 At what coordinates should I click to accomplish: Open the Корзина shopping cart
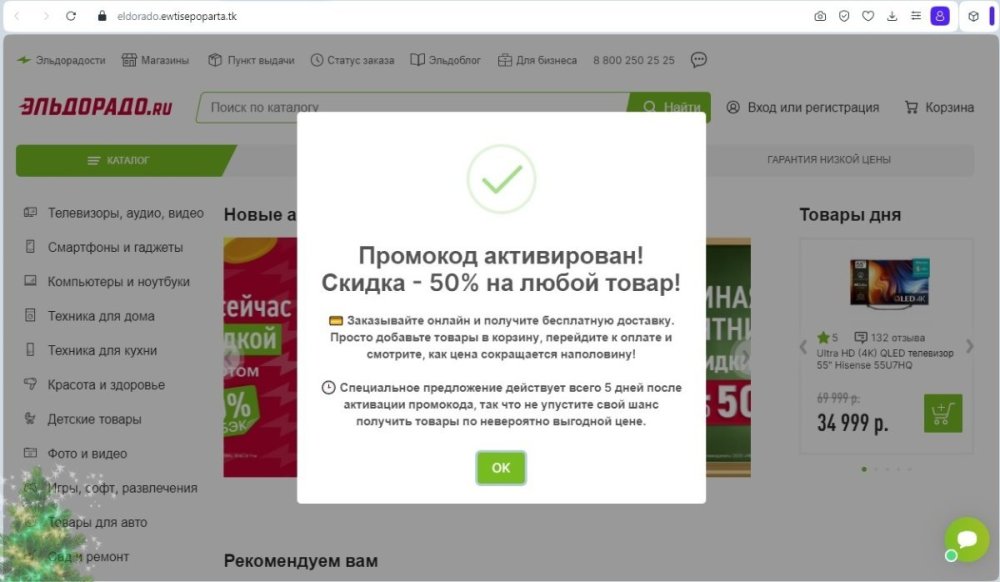[939, 107]
